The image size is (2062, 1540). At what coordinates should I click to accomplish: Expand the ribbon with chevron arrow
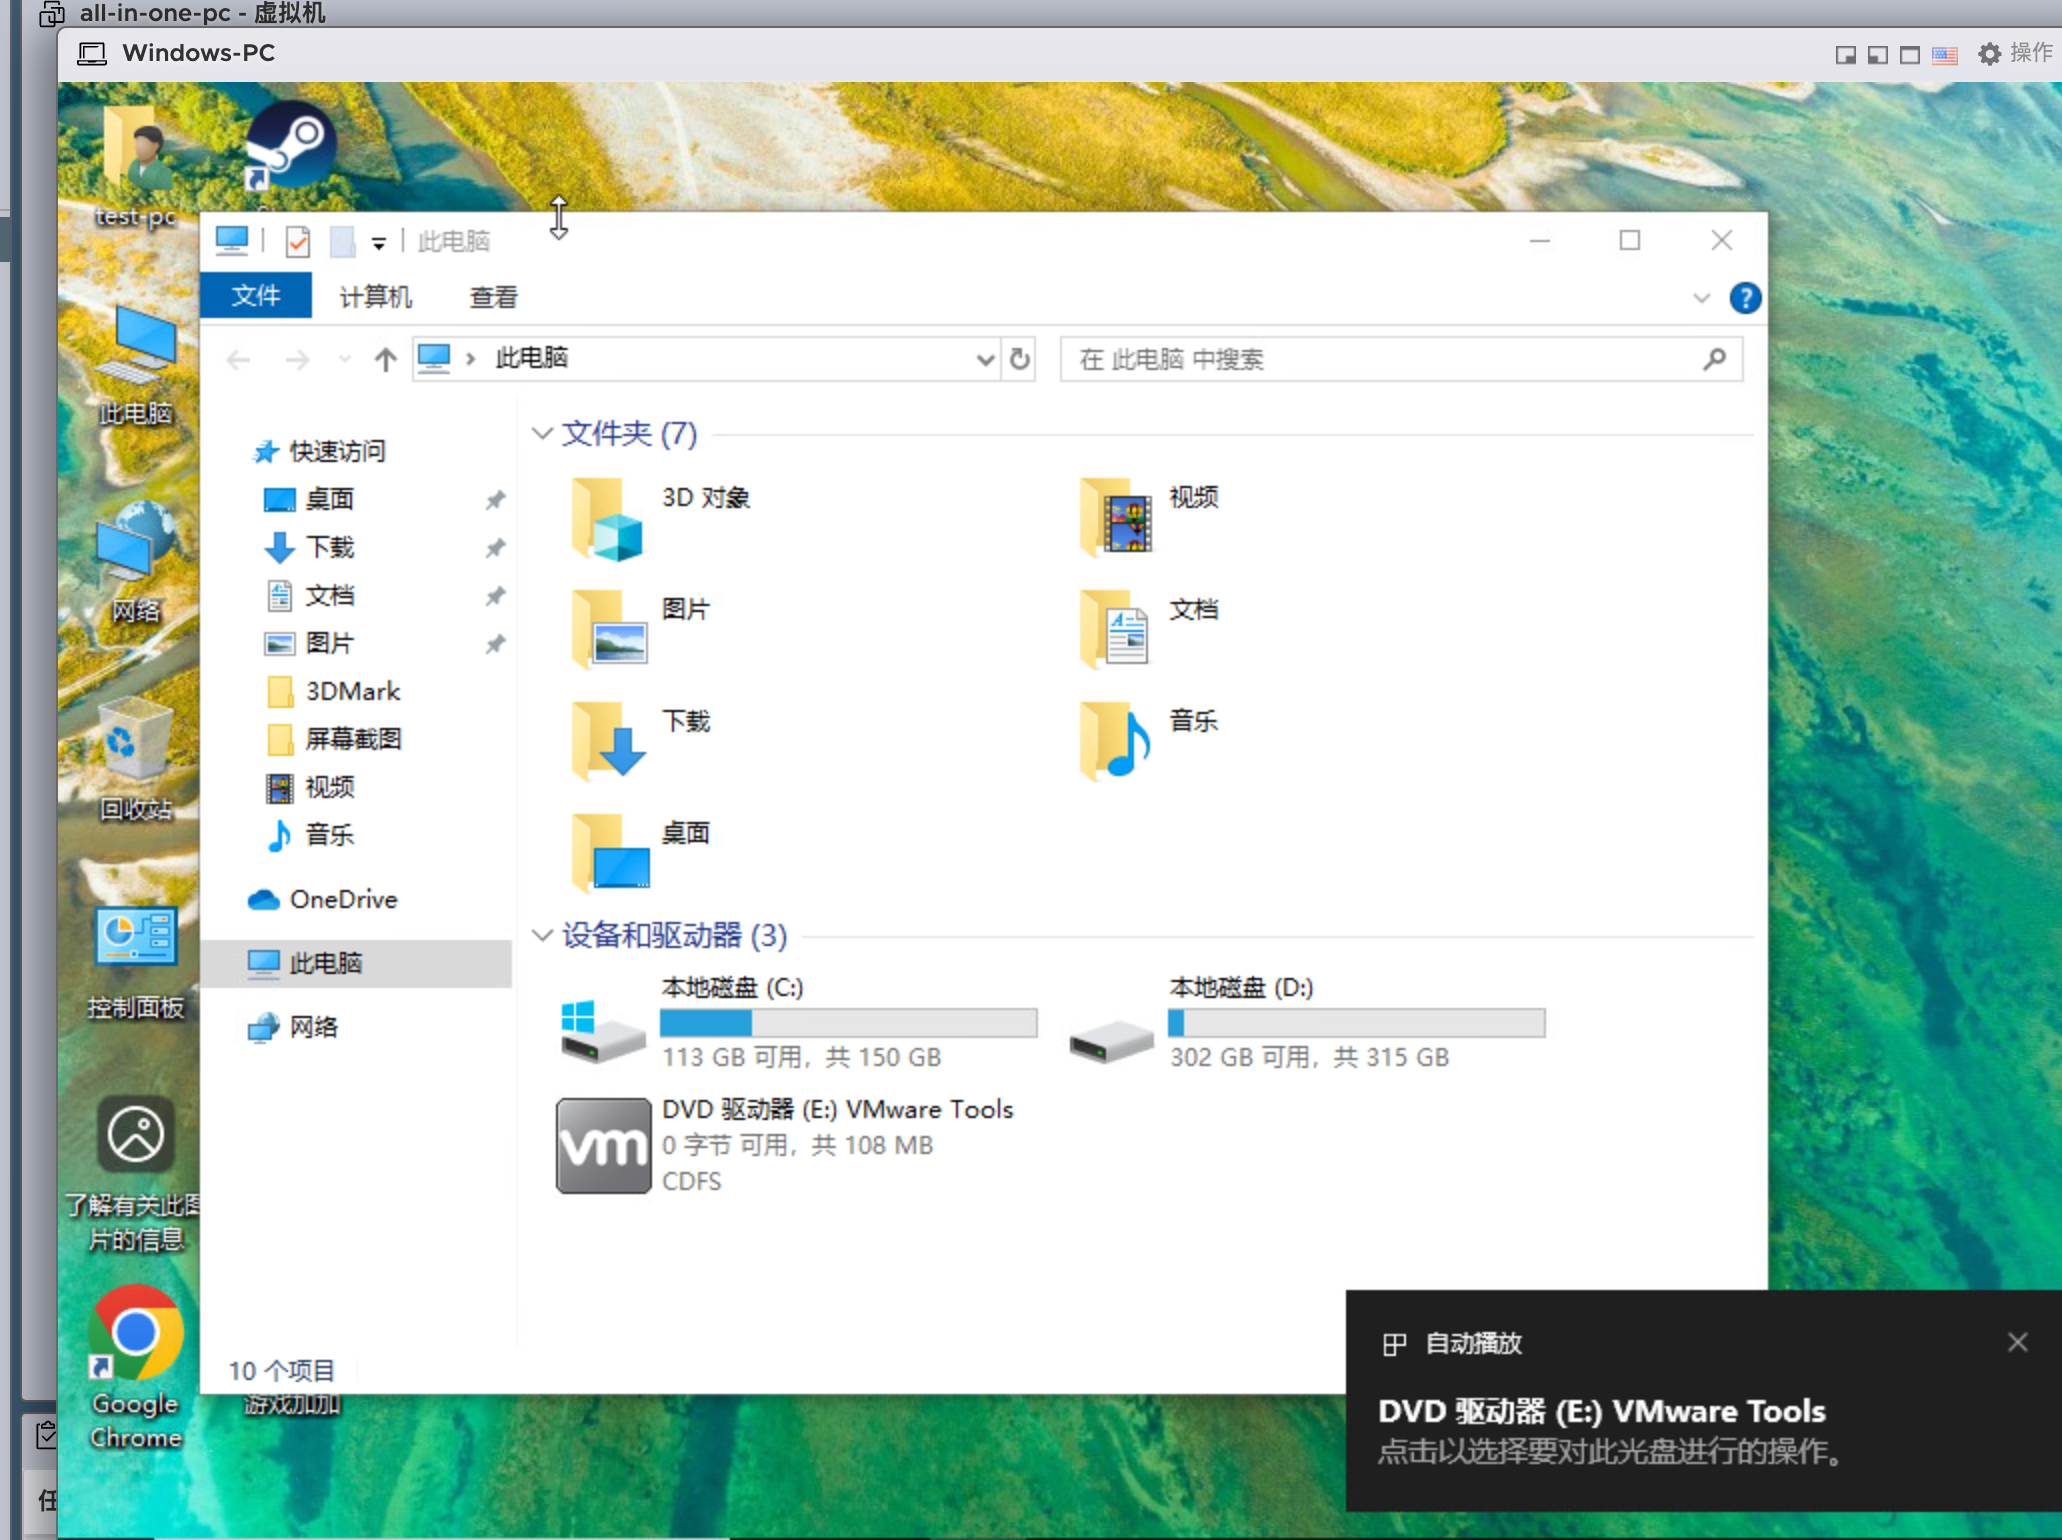click(1701, 298)
